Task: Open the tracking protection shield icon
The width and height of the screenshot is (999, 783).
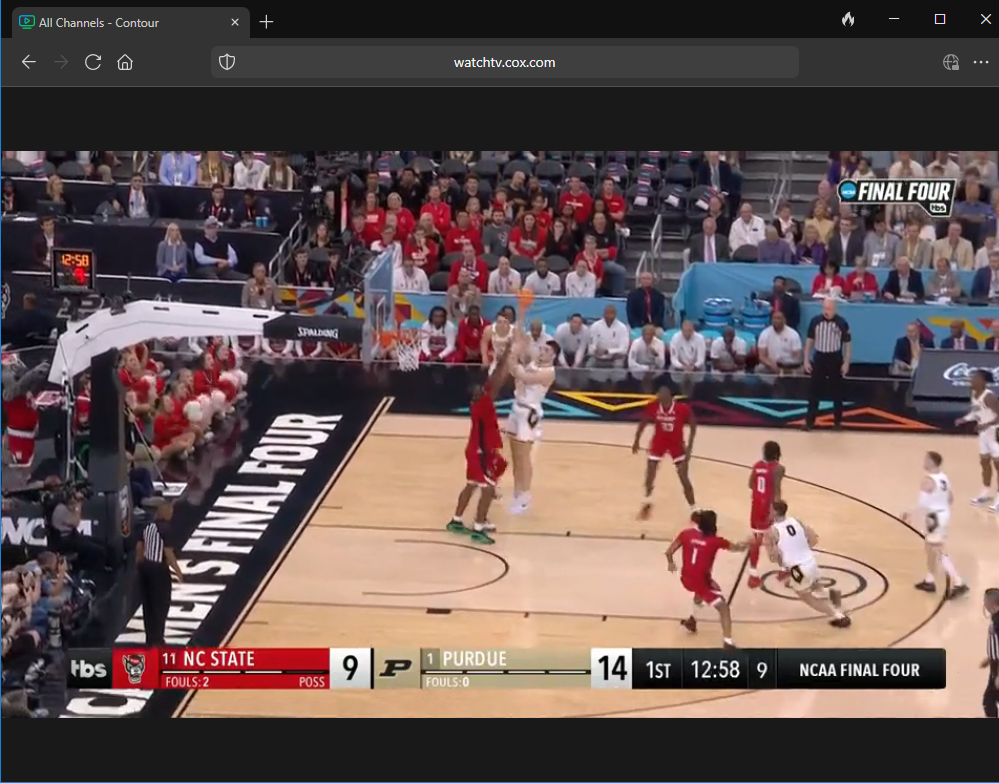Action: pyautogui.click(x=227, y=62)
